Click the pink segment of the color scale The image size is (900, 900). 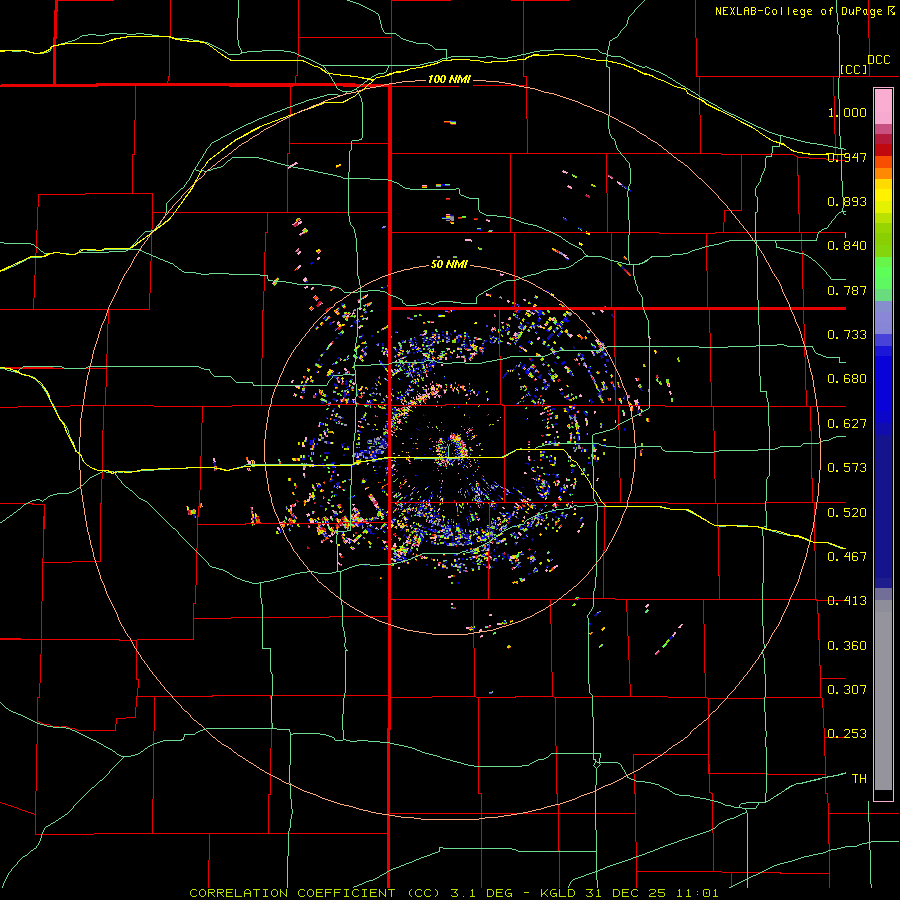click(x=883, y=107)
